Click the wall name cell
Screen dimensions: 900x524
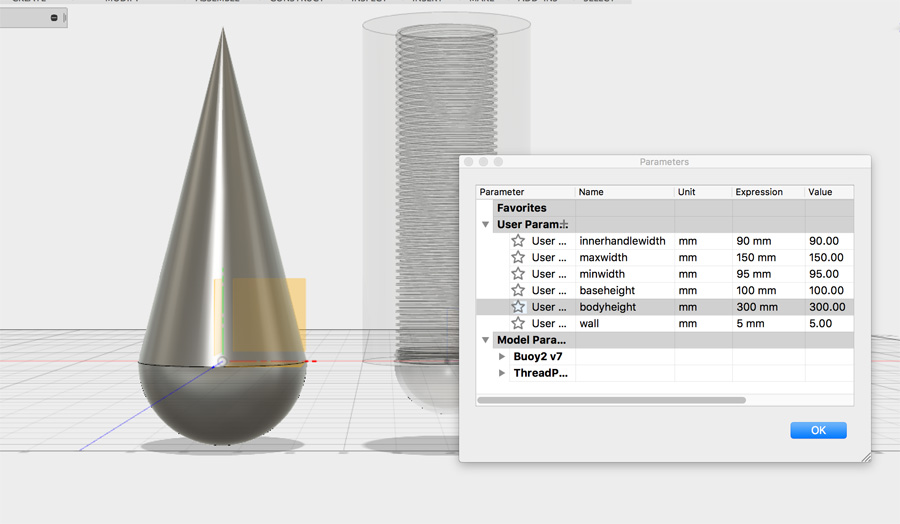pyautogui.click(x=624, y=324)
